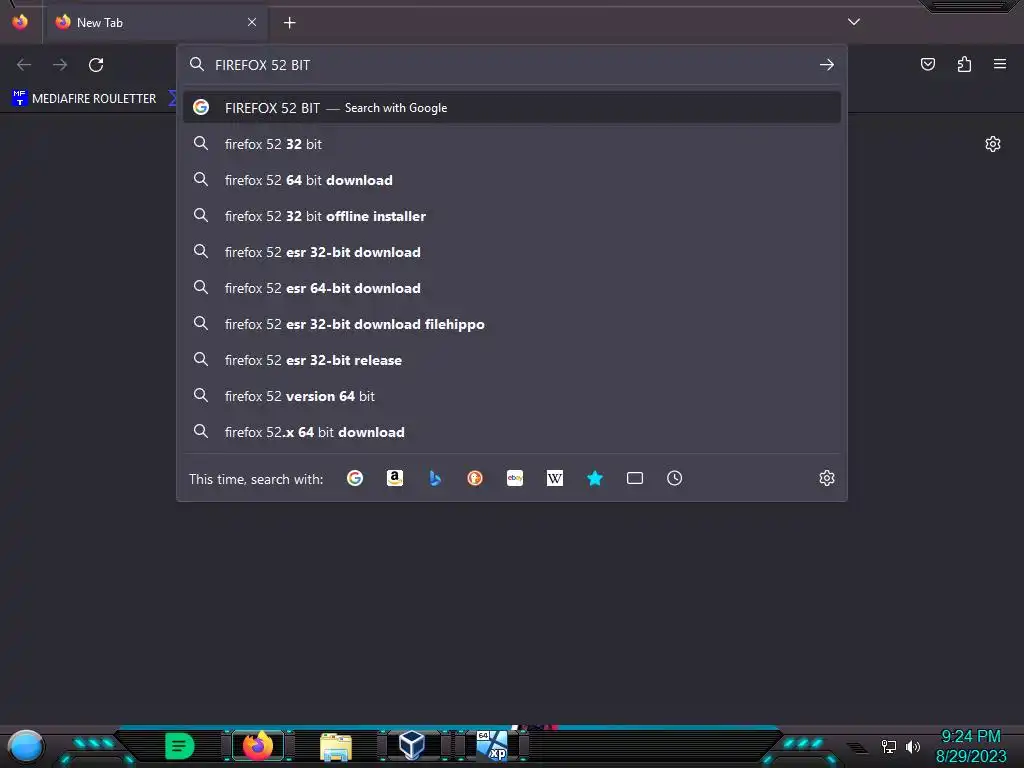Open the network tray icon
This screenshot has width=1024, height=768.
point(888,746)
